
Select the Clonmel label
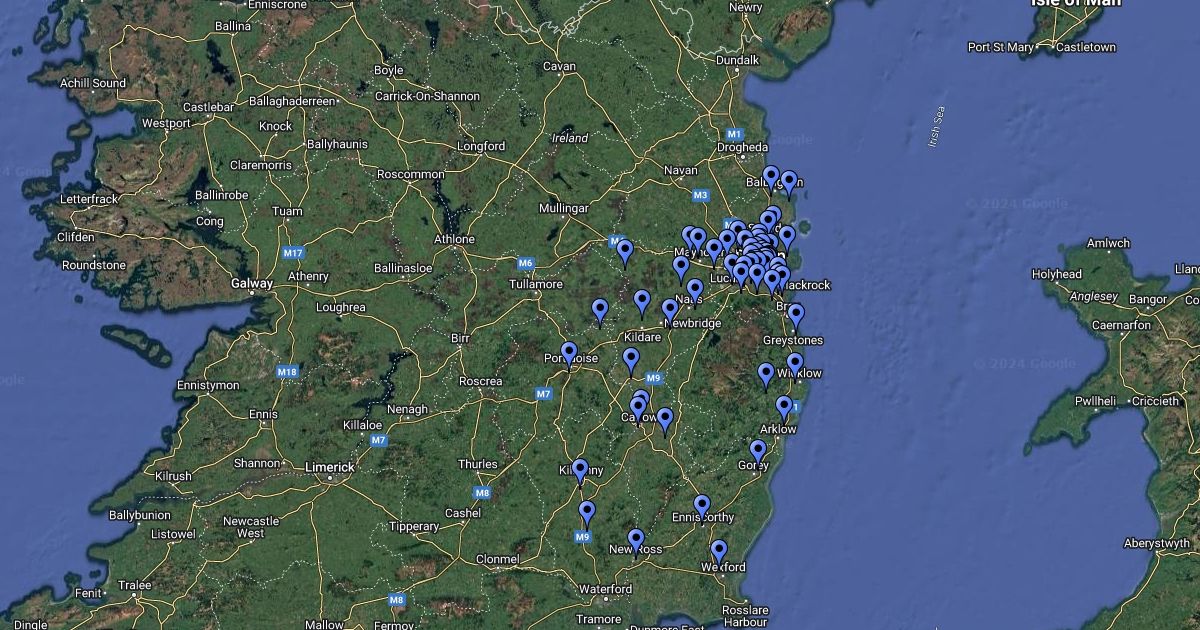coord(497,559)
